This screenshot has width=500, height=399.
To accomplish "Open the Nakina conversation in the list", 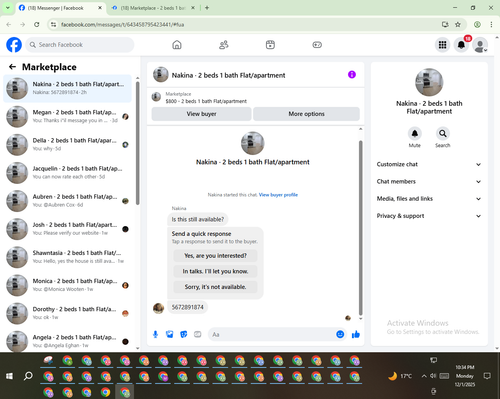I will click(67, 88).
